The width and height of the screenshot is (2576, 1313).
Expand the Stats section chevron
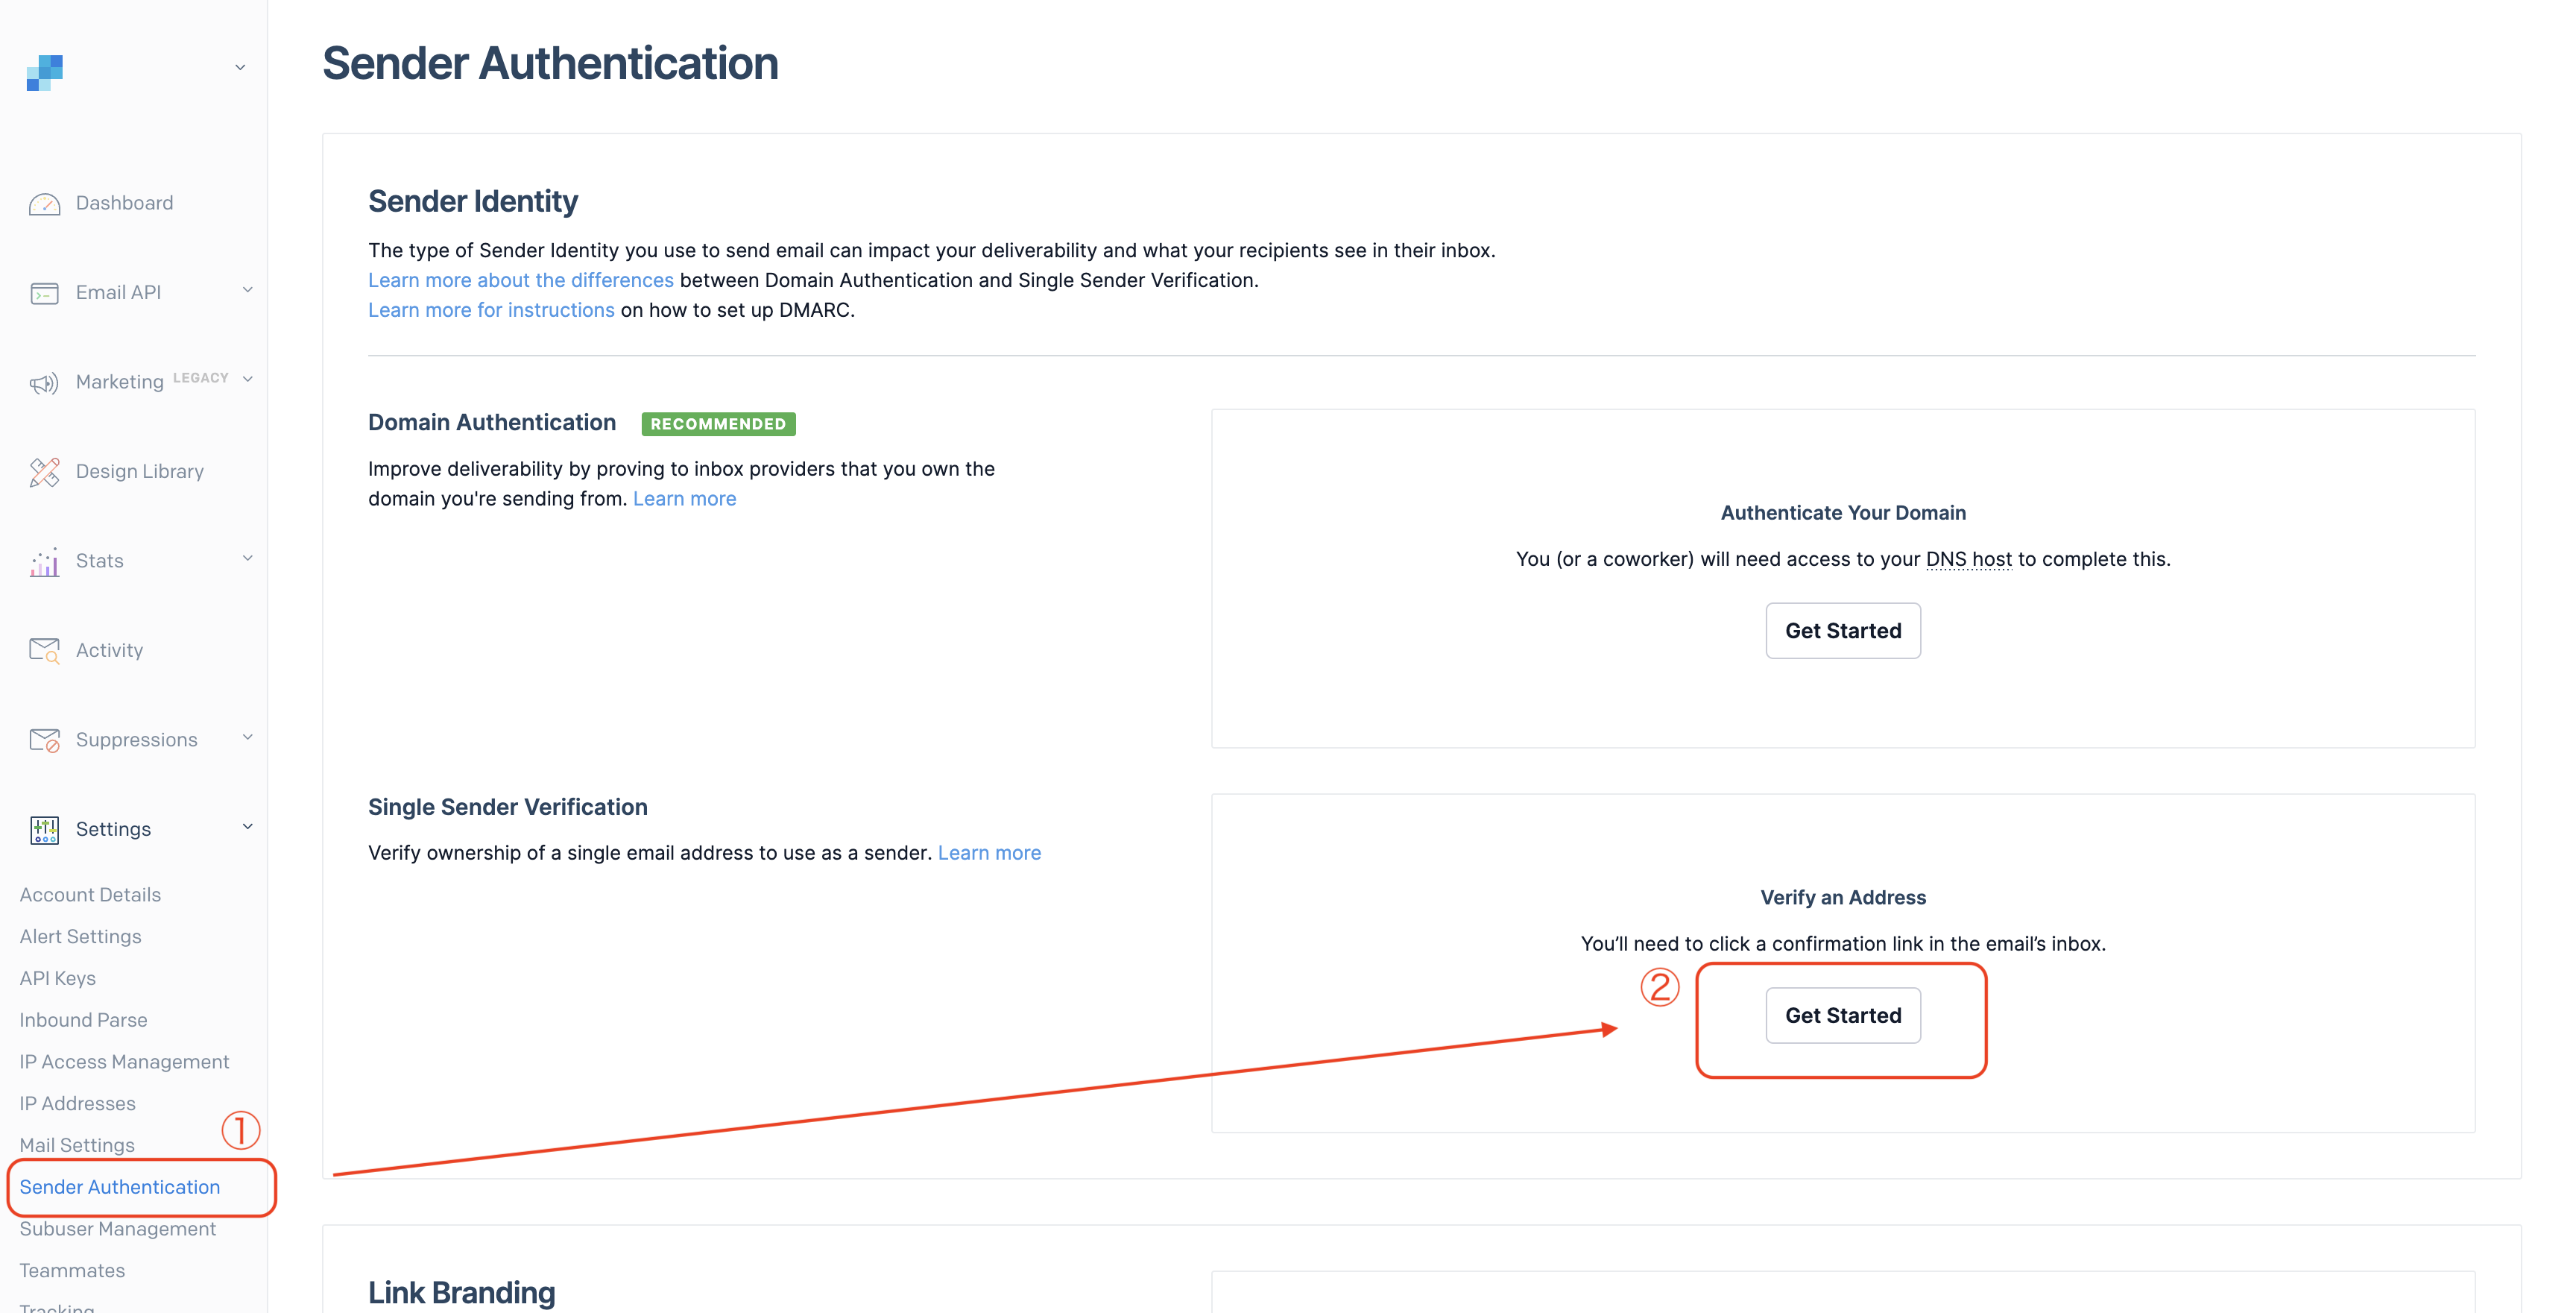coord(247,558)
